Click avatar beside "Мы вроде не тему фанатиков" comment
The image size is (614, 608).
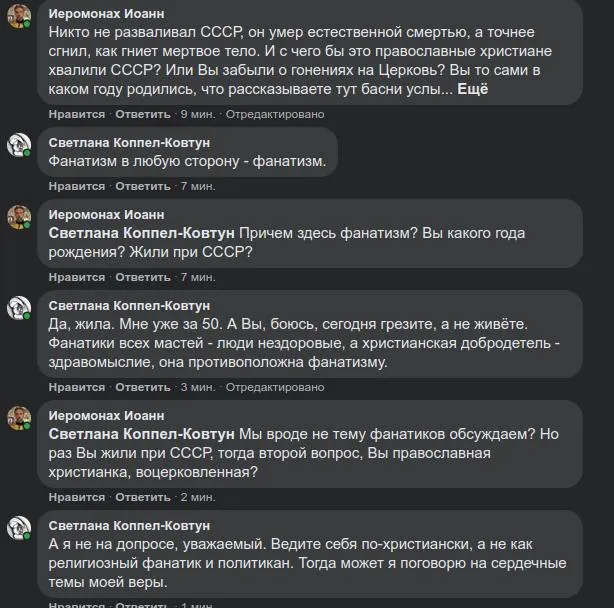19,419
